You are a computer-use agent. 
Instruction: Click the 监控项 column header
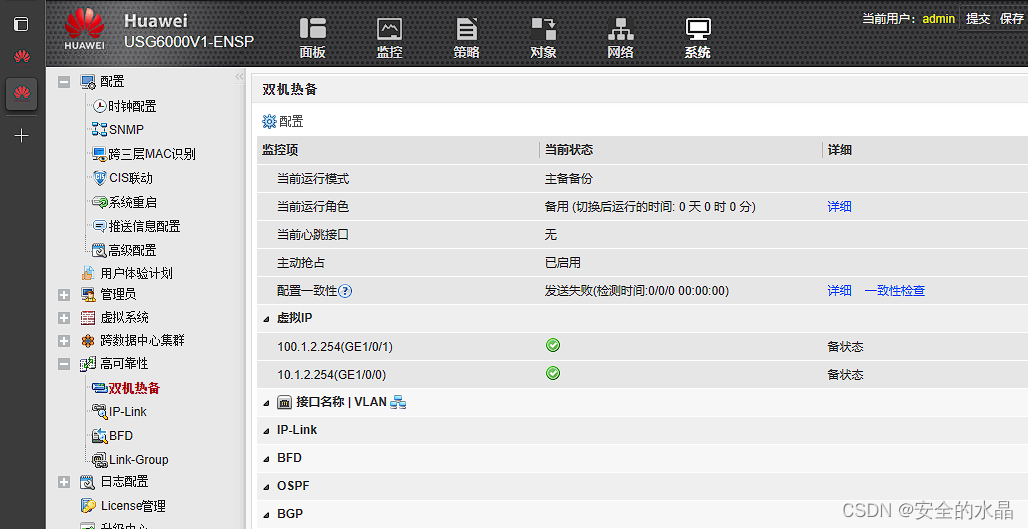280,150
